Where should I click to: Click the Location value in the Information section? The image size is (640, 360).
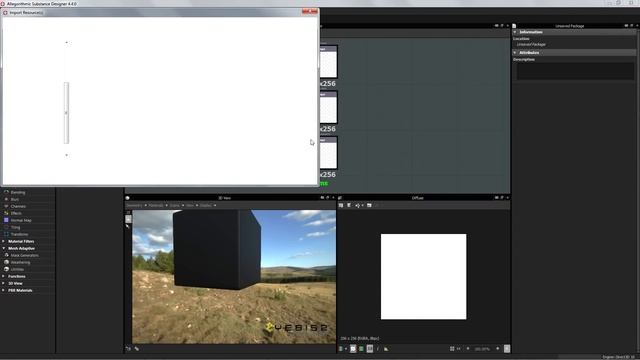coord(531,44)
